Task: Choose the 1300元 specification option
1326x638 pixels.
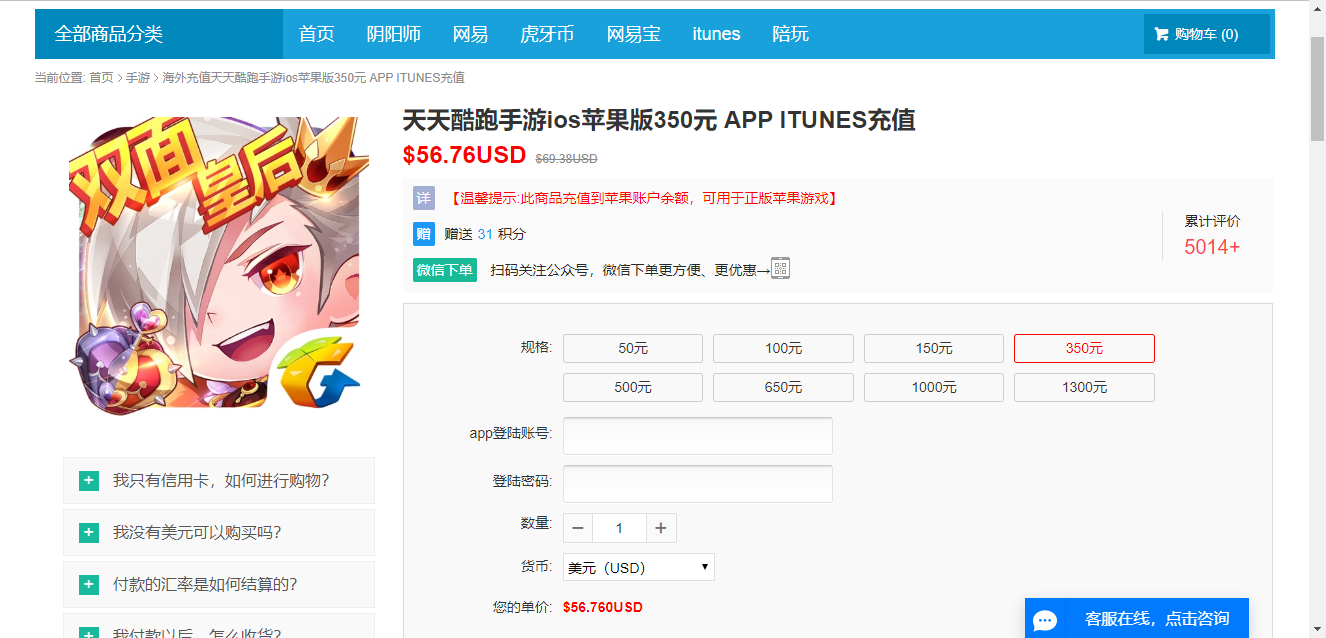Action: tap(1083, 387)
